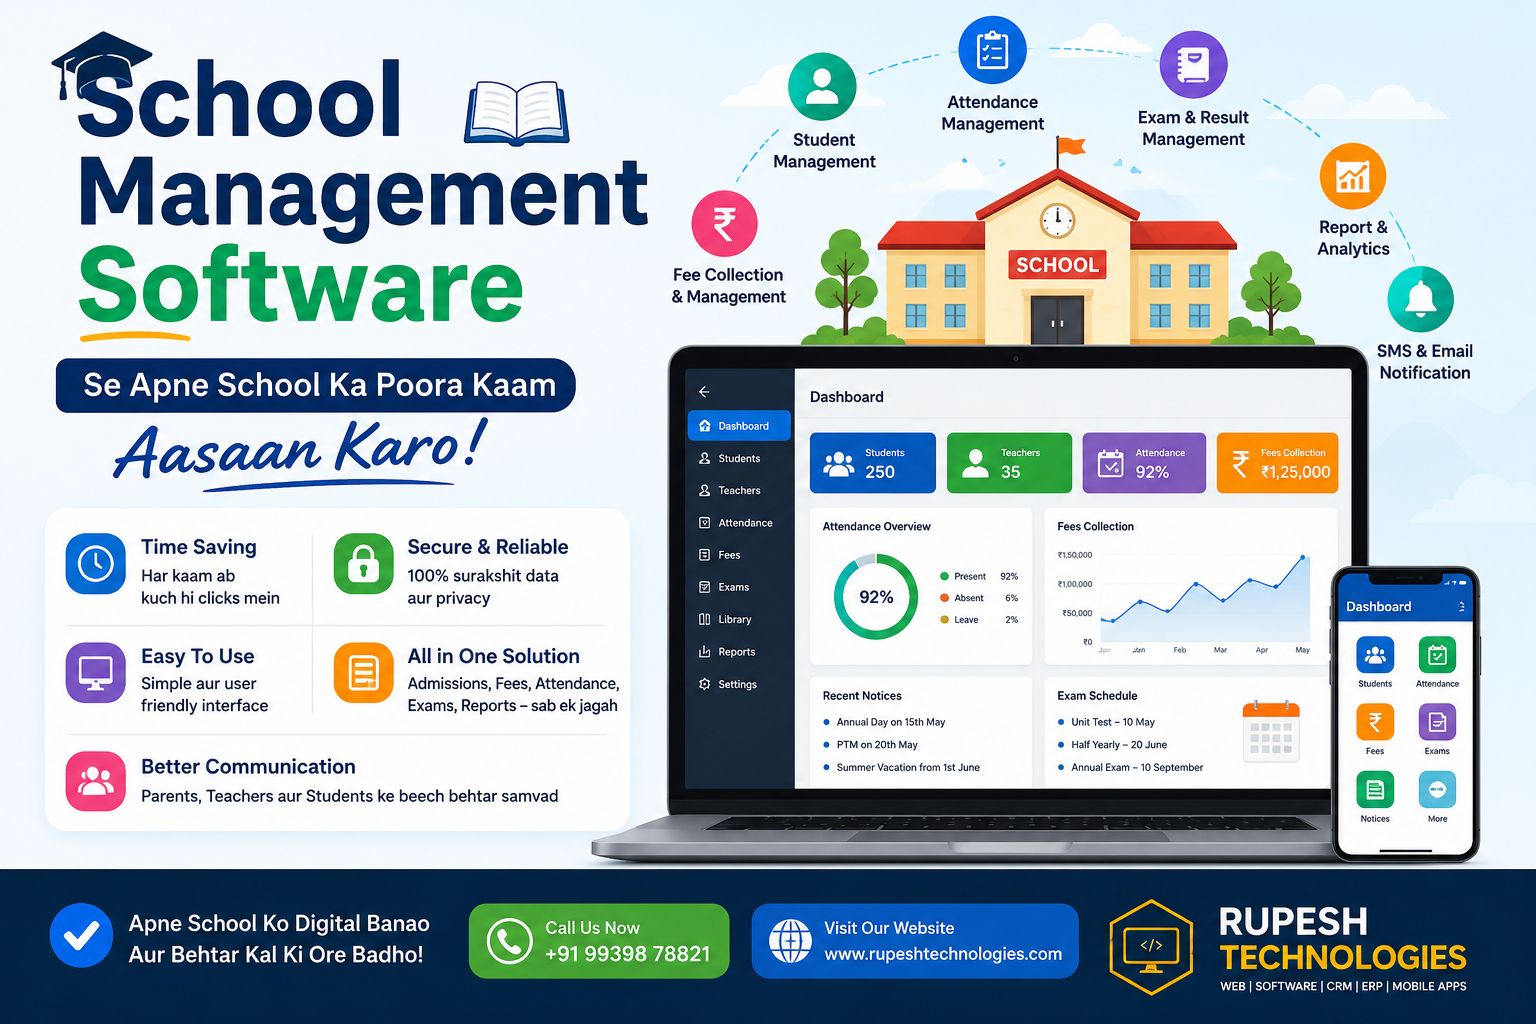Click the 'Se Apne School Ka Poora Kaam' banner
1536x1024 pixels.
pos(316,385)
